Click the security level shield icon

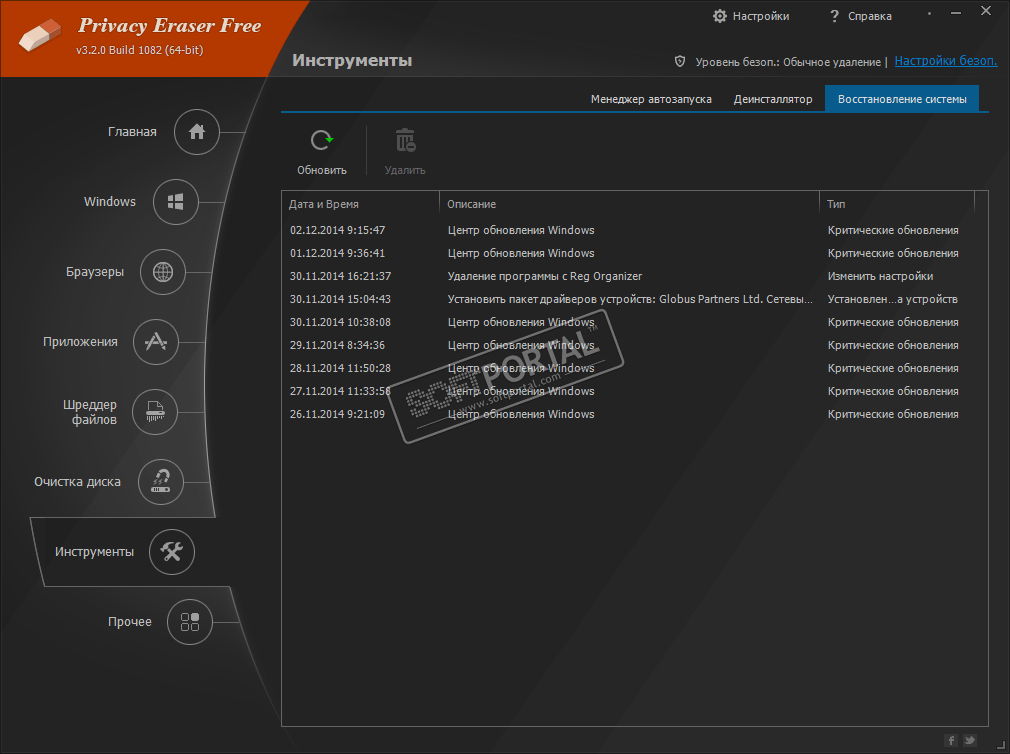coord(680,61)
